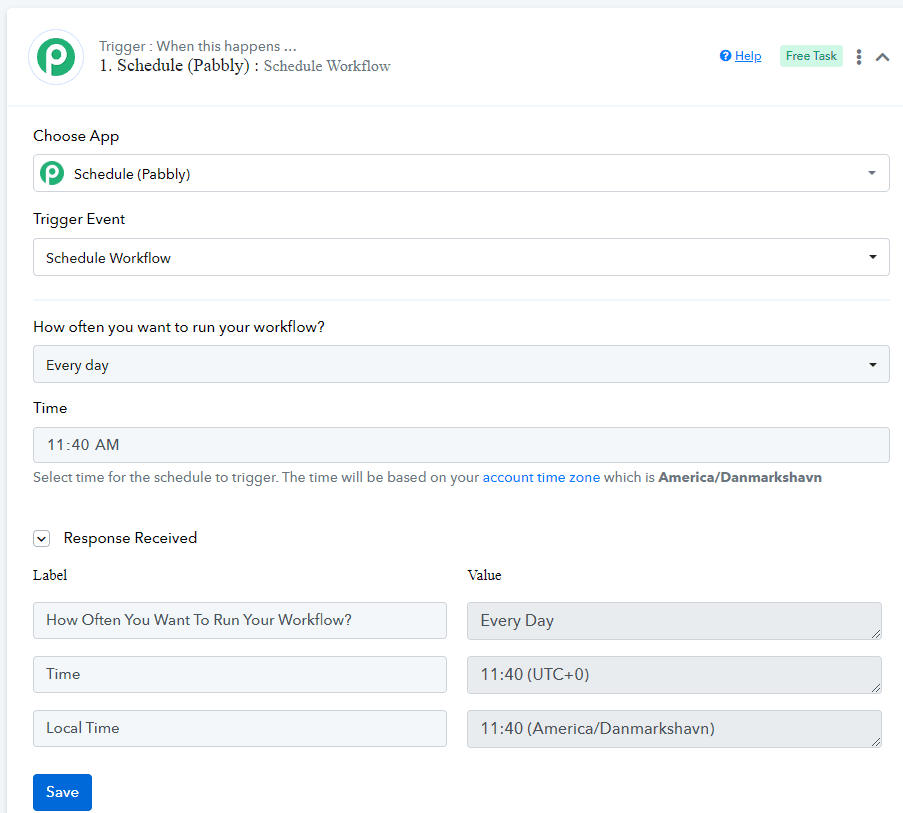Click the step title Schedule (Pabbly)
903x813 pixels.
click(183, 66)
